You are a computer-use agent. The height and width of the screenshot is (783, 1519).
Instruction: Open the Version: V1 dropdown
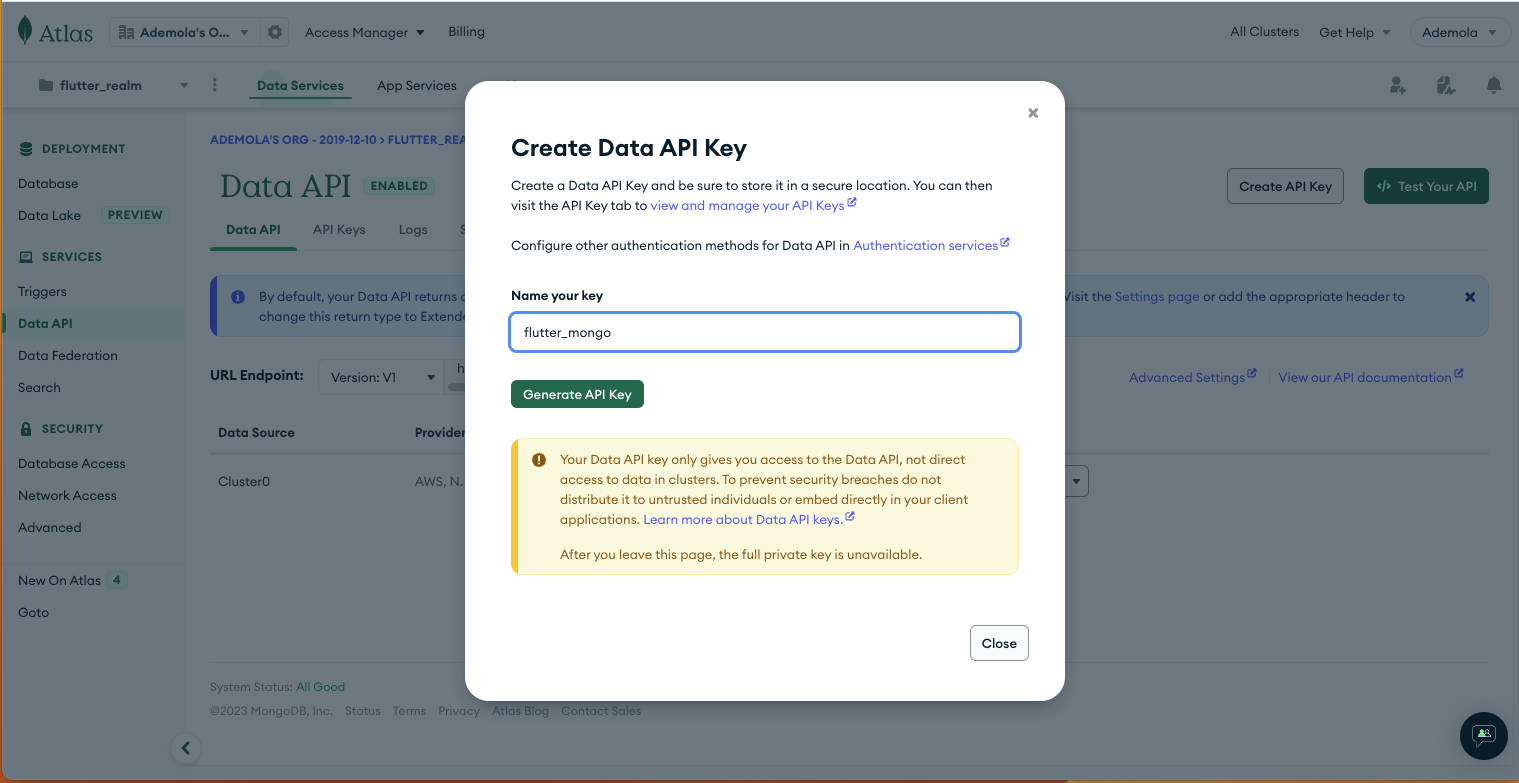pos(381,377)
